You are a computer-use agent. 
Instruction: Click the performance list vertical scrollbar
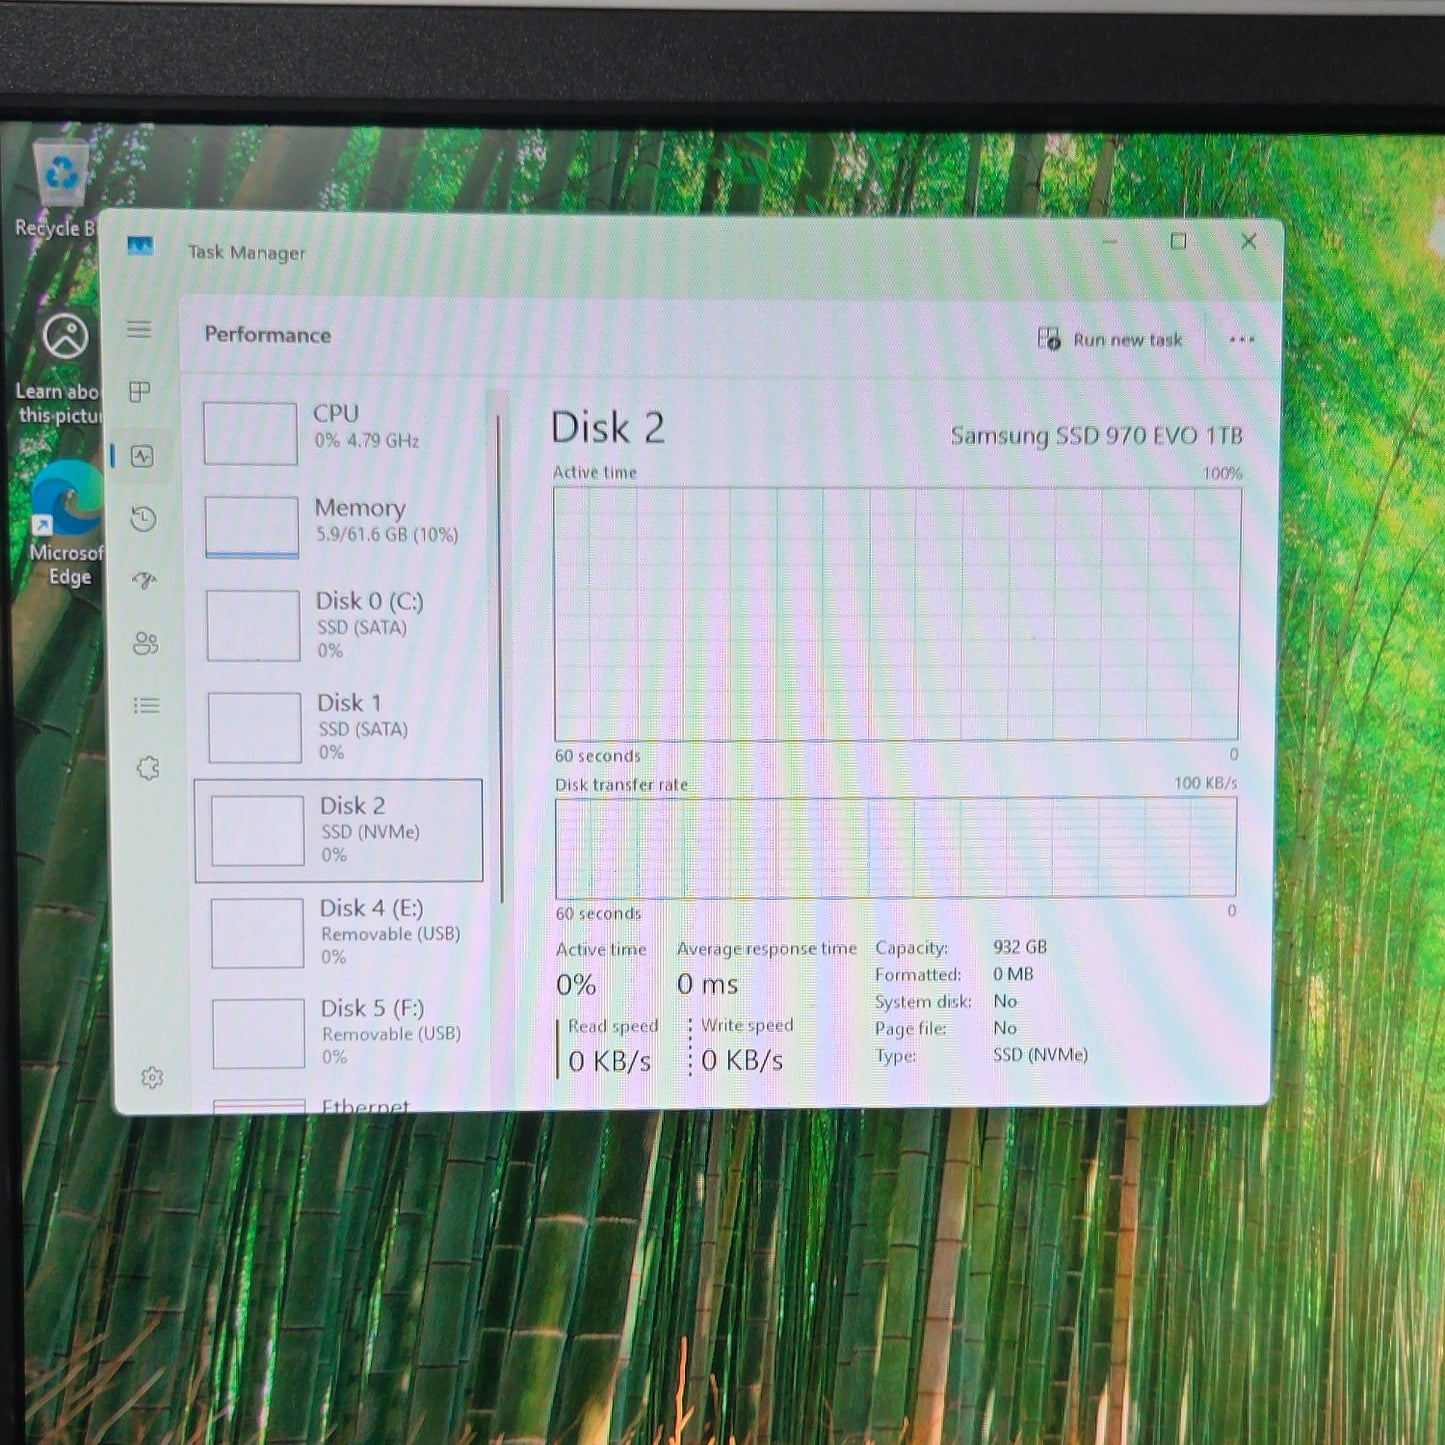tap(499, 660)
